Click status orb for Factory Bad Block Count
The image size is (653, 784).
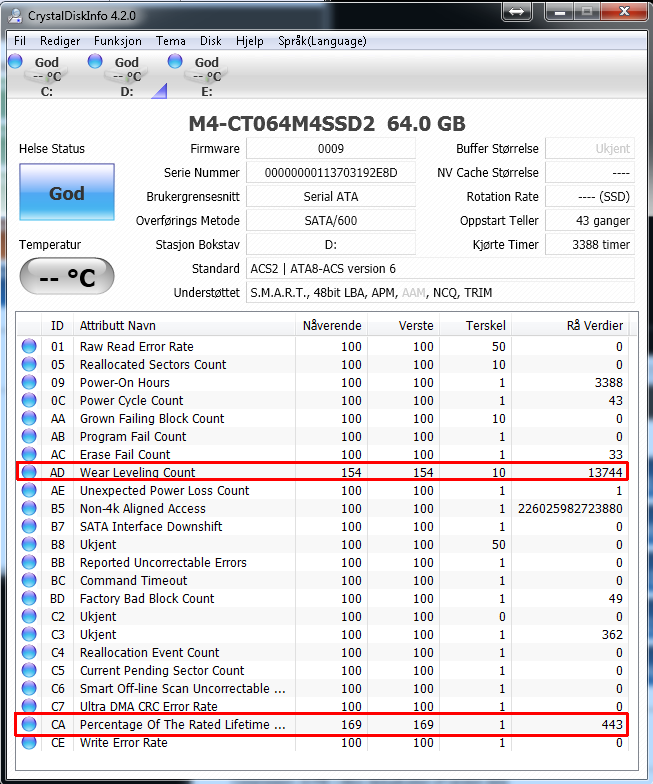coord(29,598)
